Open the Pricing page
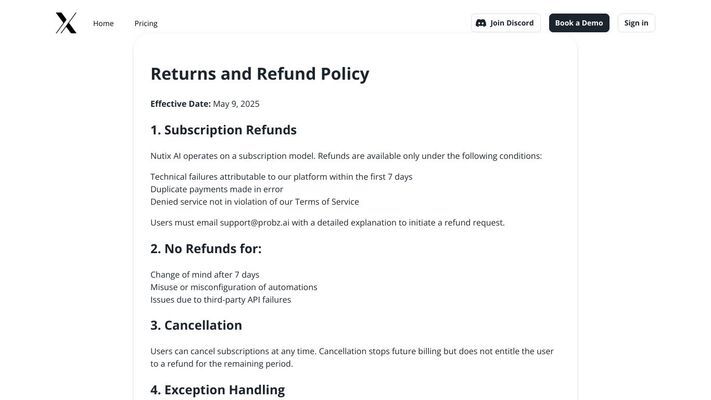711x400 pixels. click(x=146, y=23)
